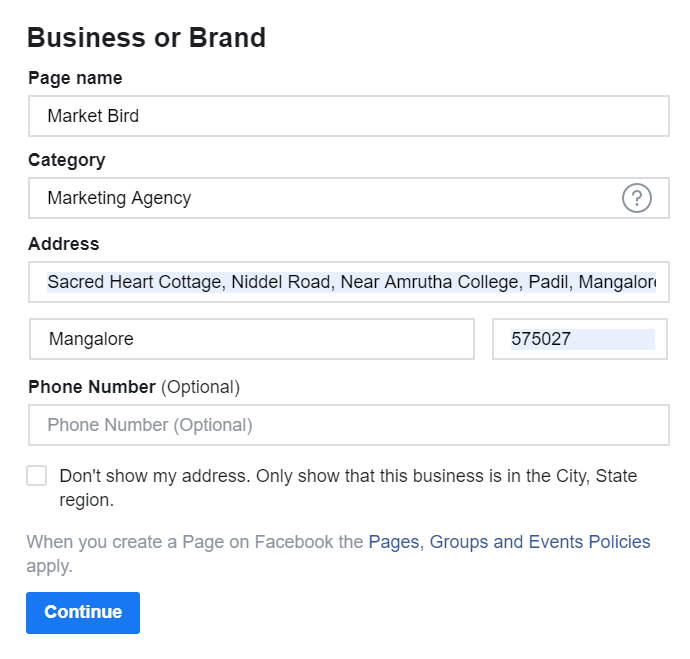Screen dimensions: 690x659
Task: Click the bold Phone Number label text
Action: (92, 387)
